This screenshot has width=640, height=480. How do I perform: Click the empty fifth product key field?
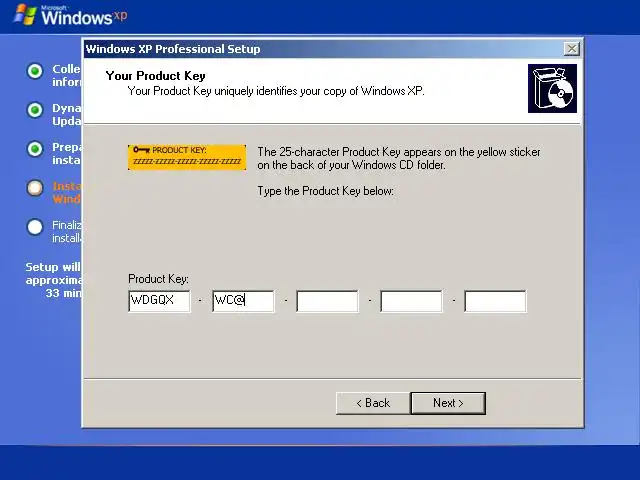pos(496,301)
